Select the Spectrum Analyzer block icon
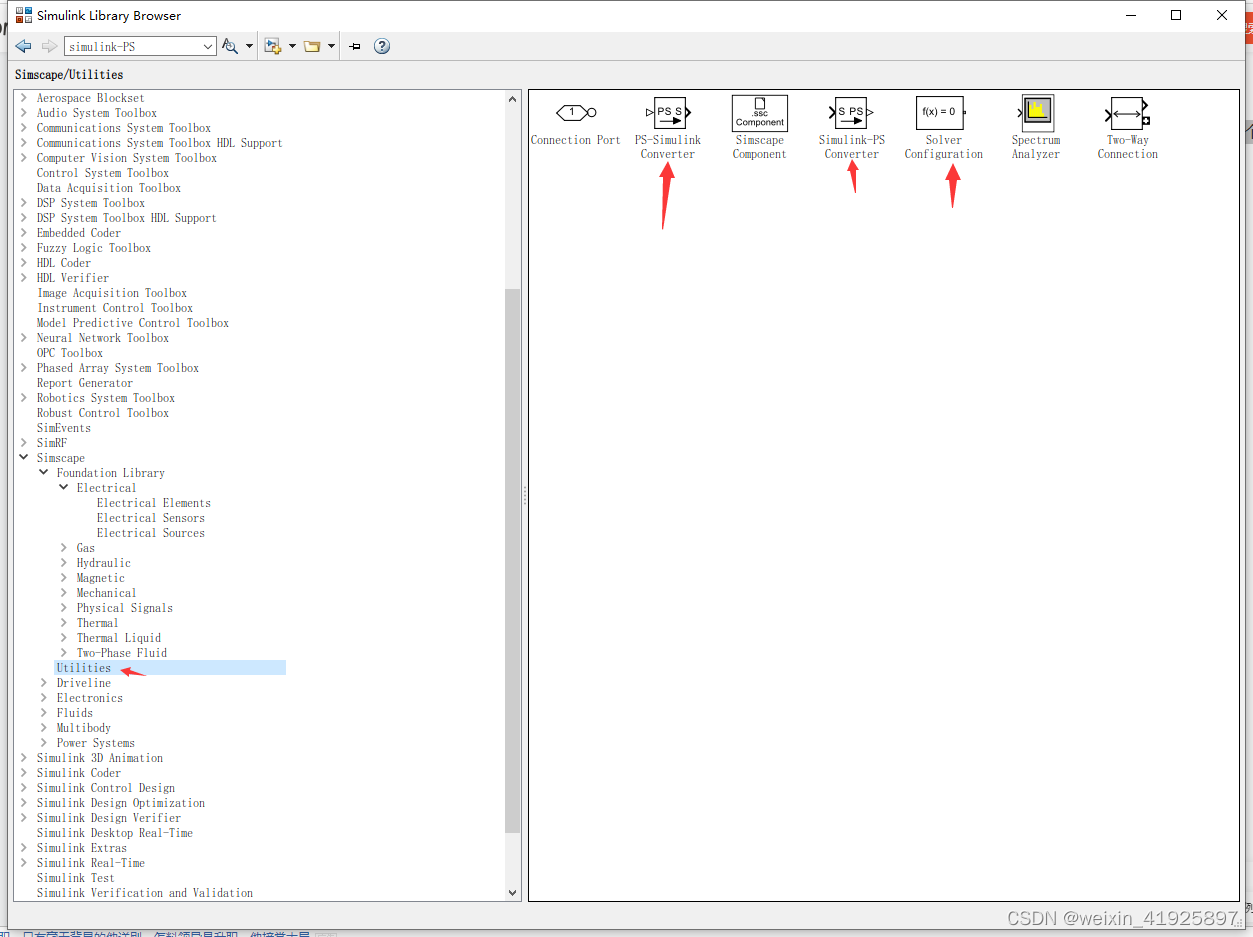 pos(1037,112)
